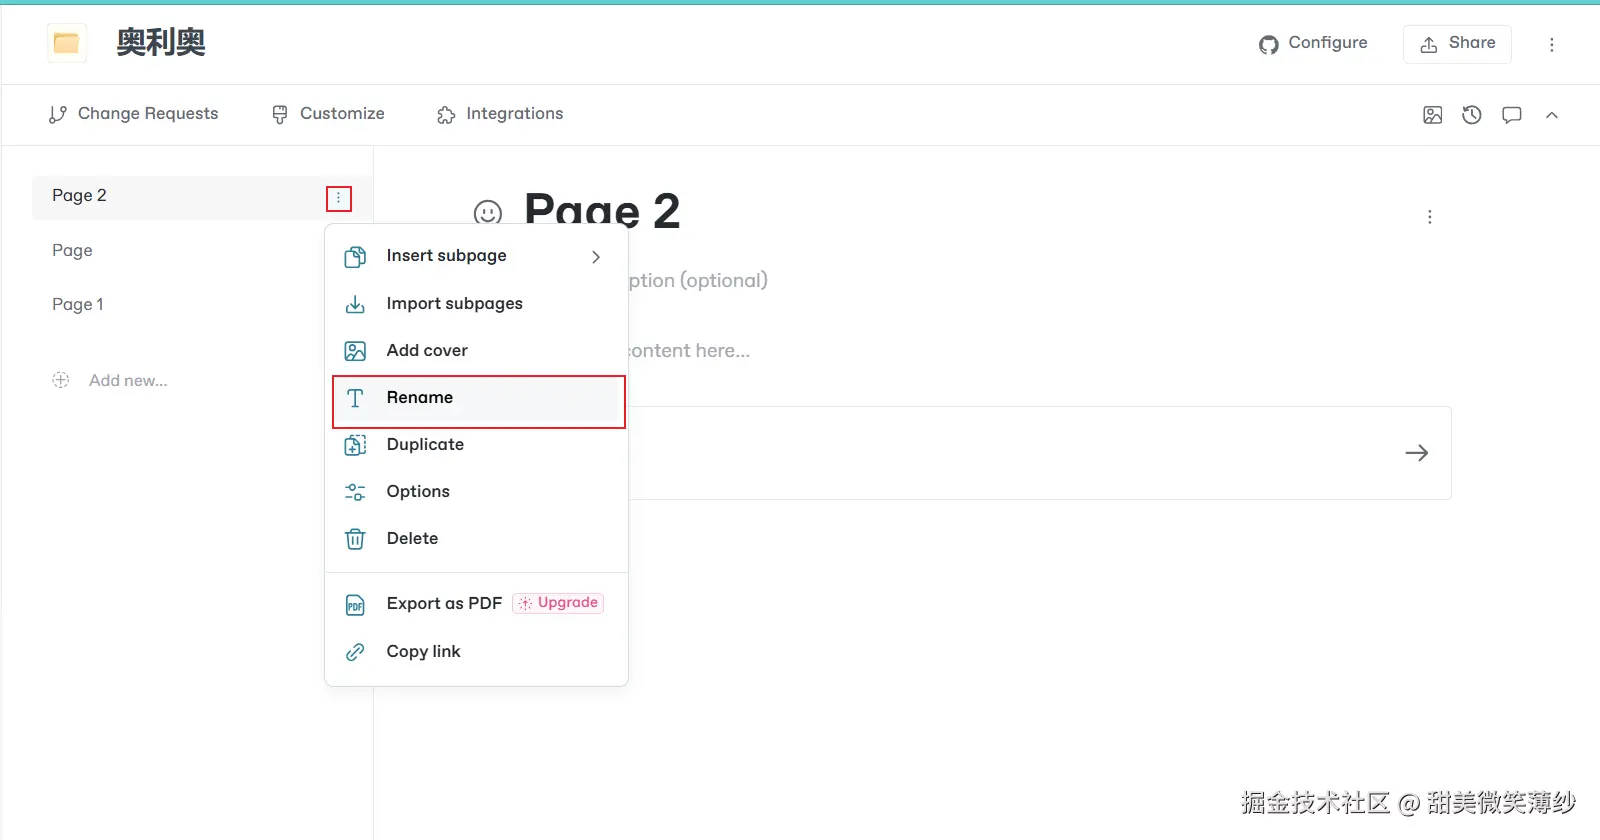This screenshot has width=1600, height=840.
Task: Click the right arrow in the content card
Action: (x=1417, y=453)
